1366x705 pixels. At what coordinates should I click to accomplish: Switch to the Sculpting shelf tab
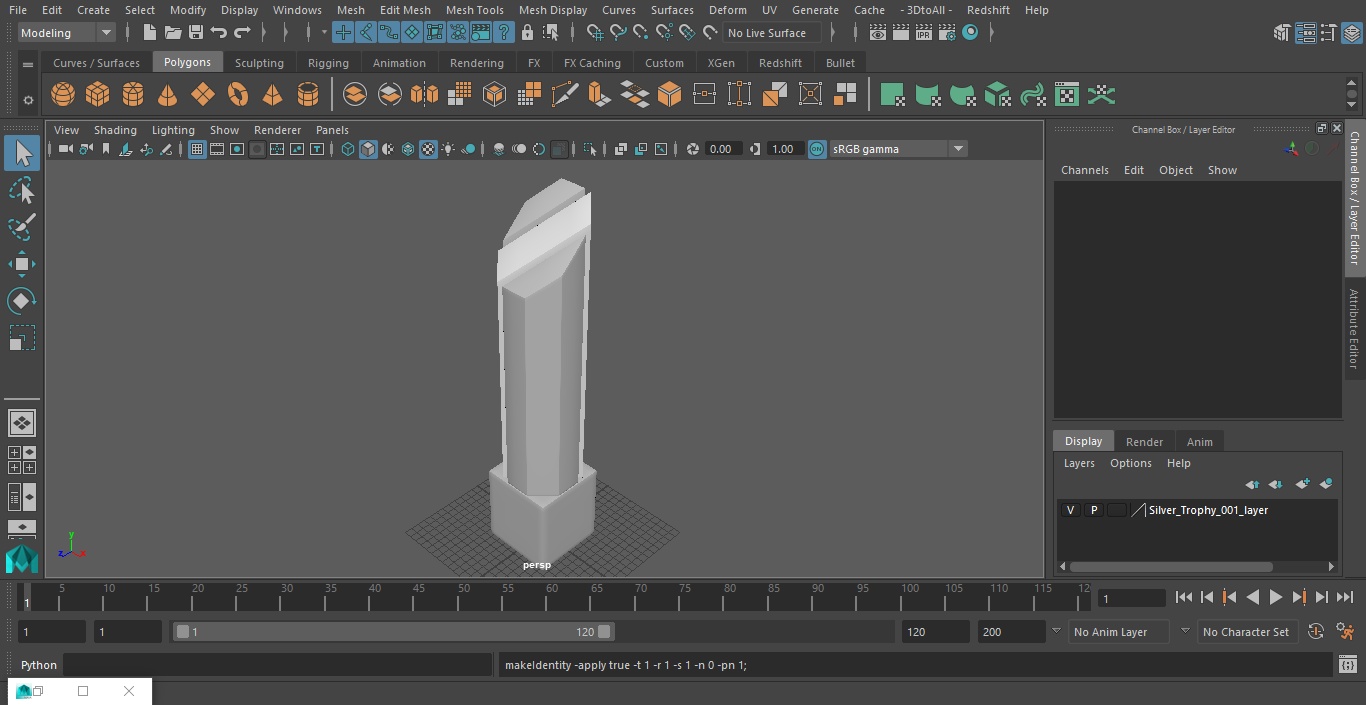pos(259,63)
